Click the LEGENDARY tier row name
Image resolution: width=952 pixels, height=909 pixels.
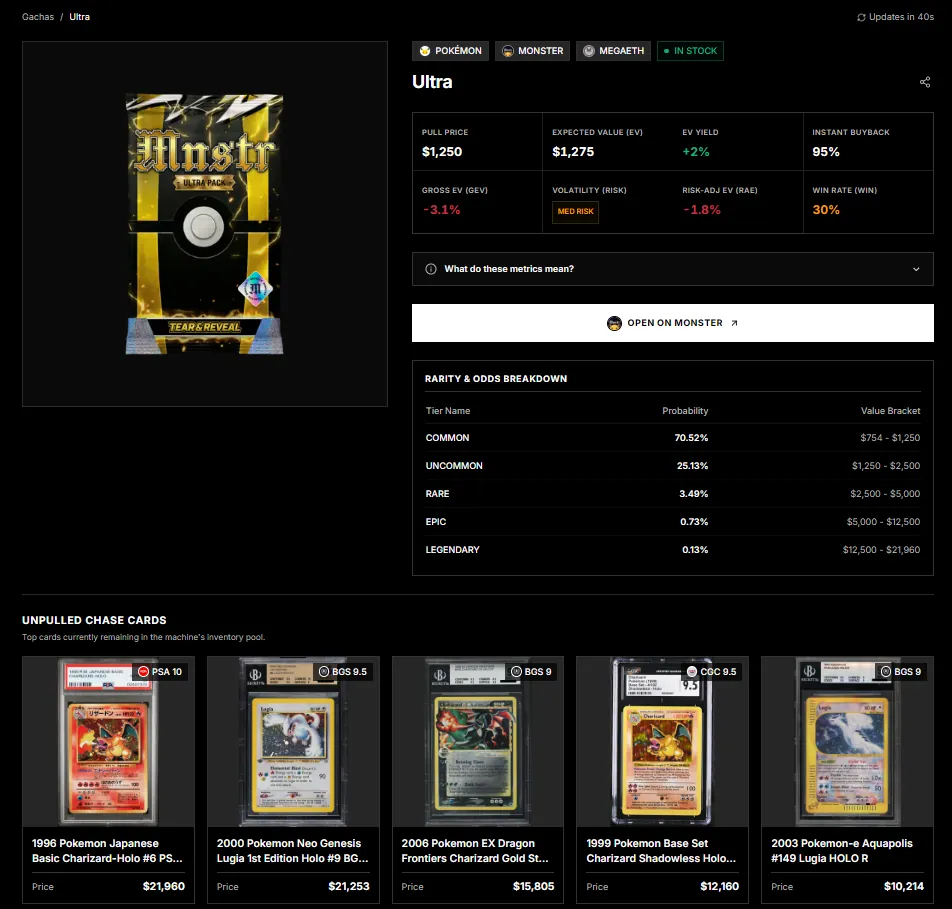[452, 550]
